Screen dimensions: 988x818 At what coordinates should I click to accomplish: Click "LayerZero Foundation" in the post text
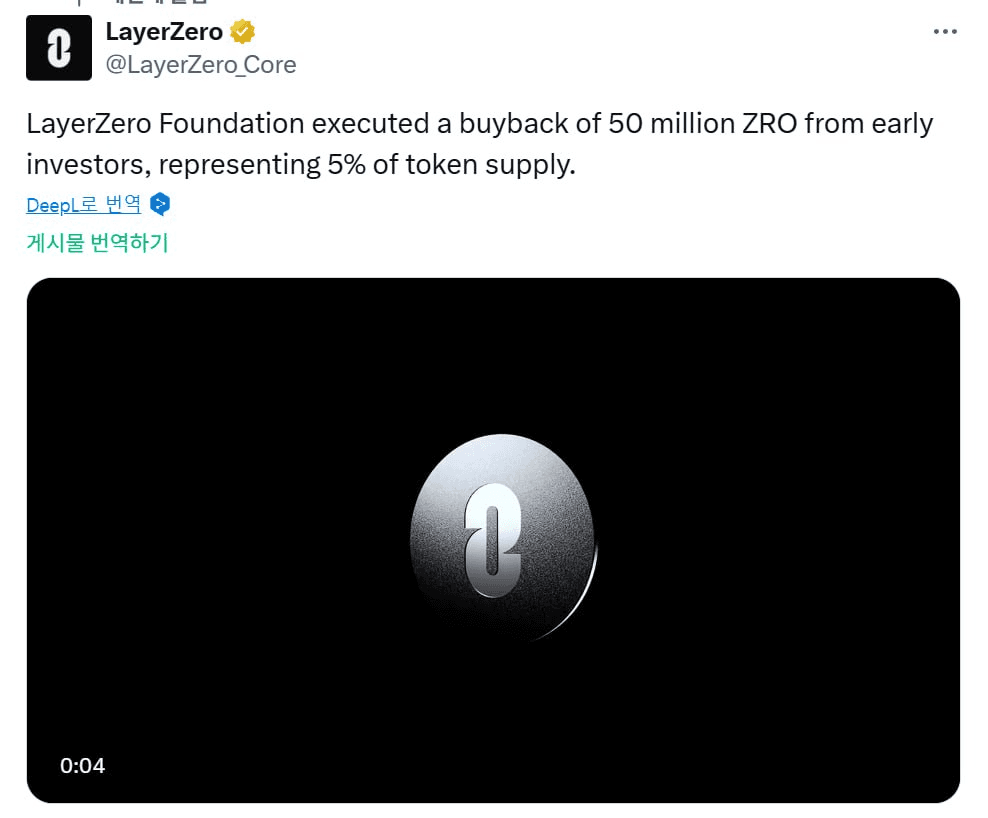(165, 124)
